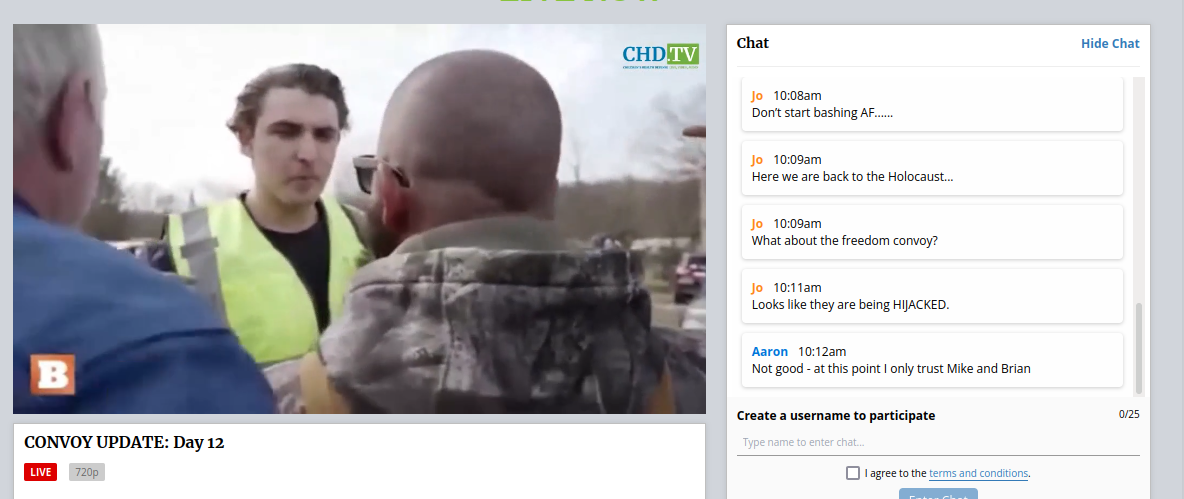Tick the 'I agree to the terms' checkbox

pyautogui.click(x=853, y=473)
